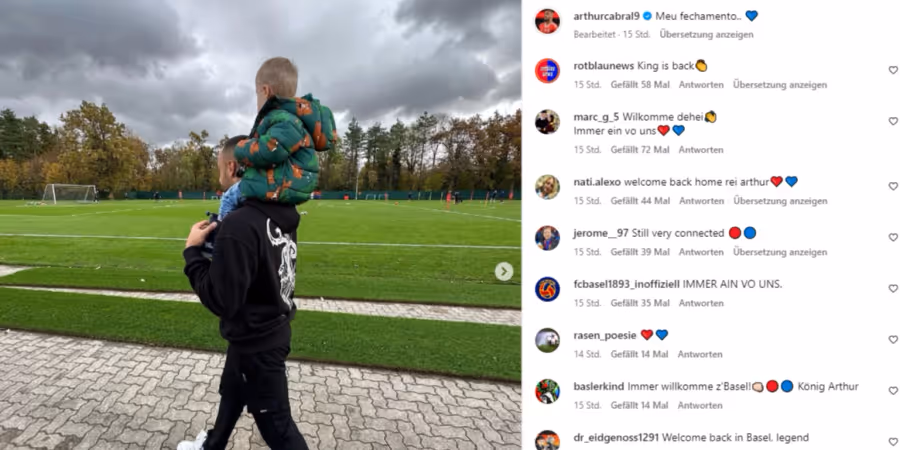The image size is (900, 450).
Task: Tap the heart icon on rasen_poesie's comment
Action: pos(893,339)
